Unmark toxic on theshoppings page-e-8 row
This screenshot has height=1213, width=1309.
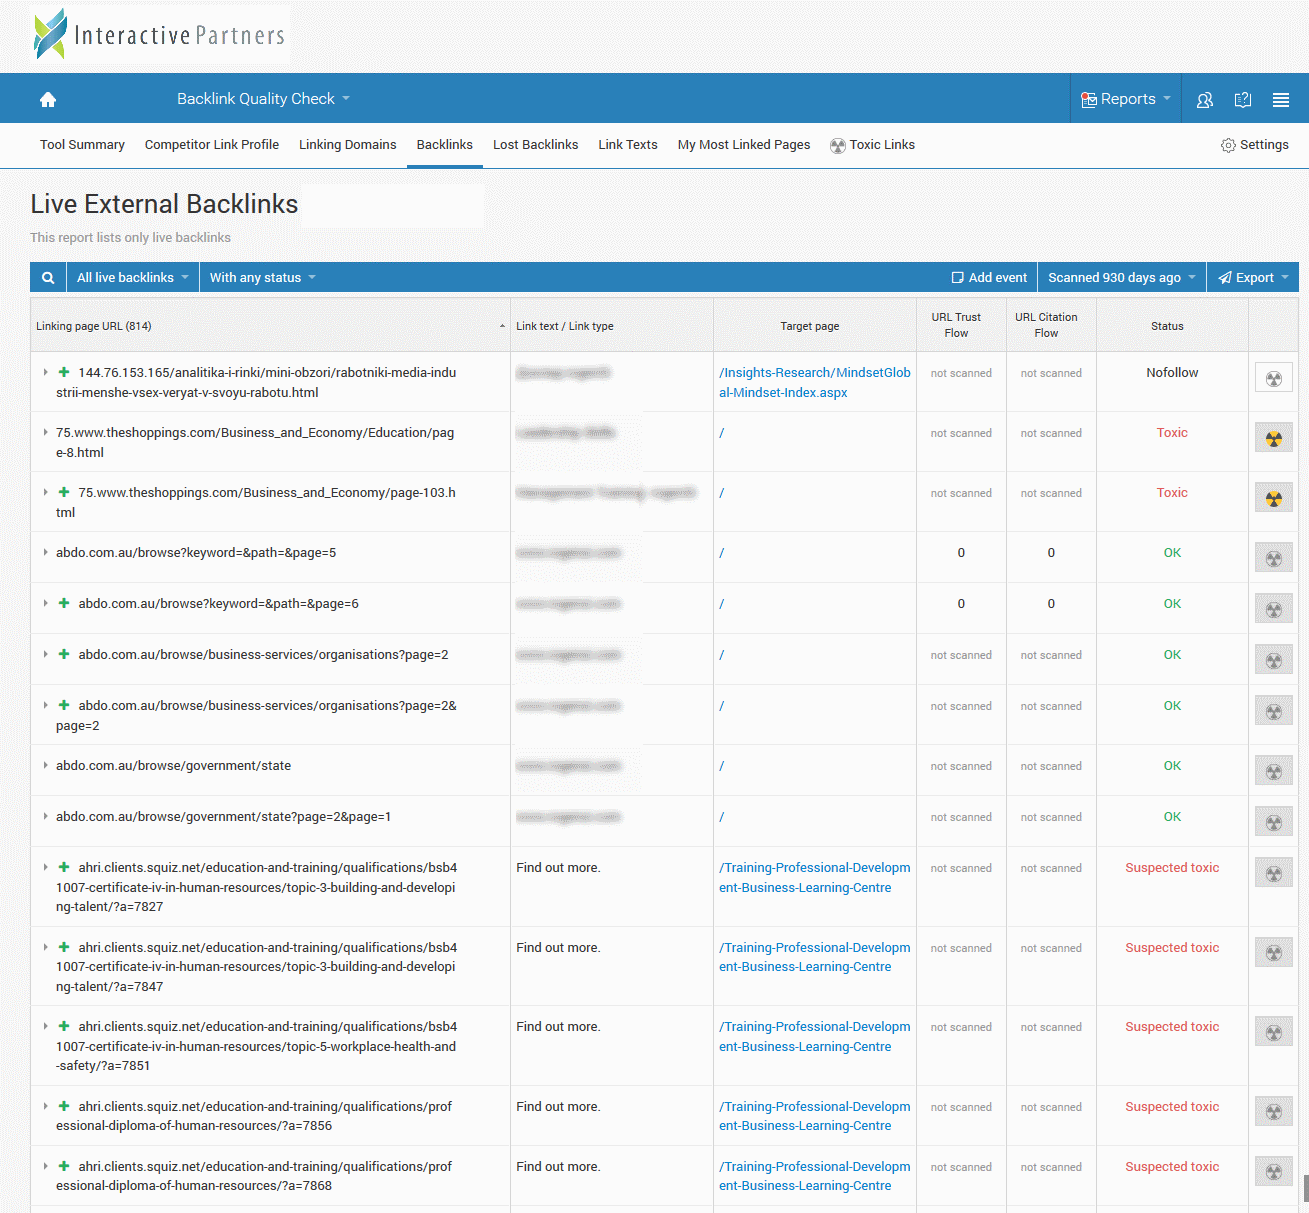[1273, 438]
